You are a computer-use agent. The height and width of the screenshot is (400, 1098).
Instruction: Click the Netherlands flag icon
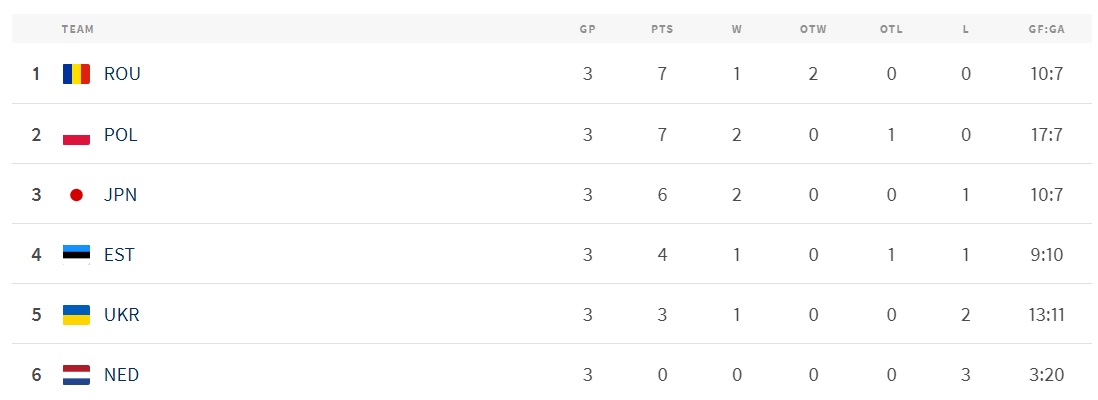(x=76, y=375)
